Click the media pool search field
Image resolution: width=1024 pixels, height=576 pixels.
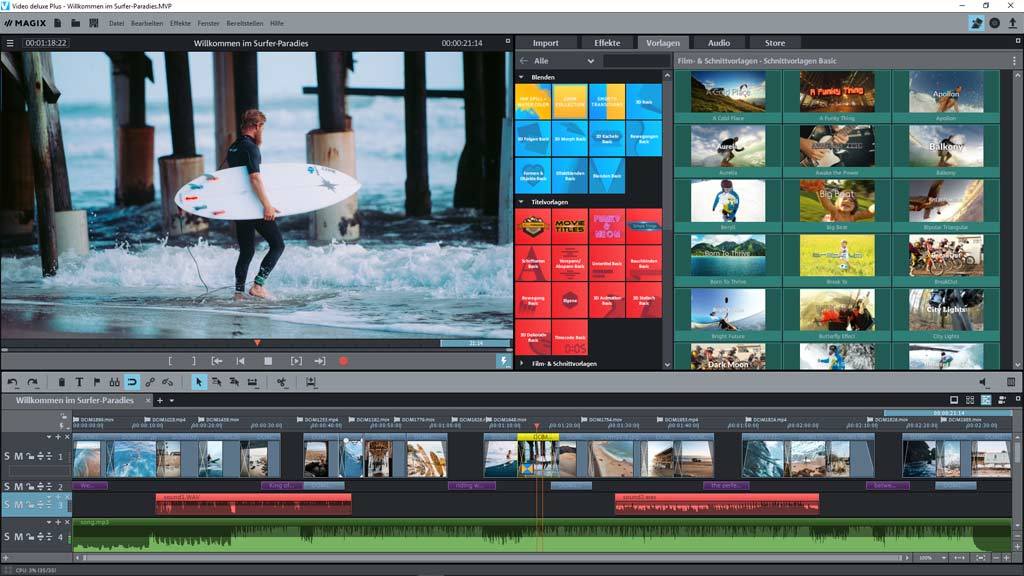[636, 61]
